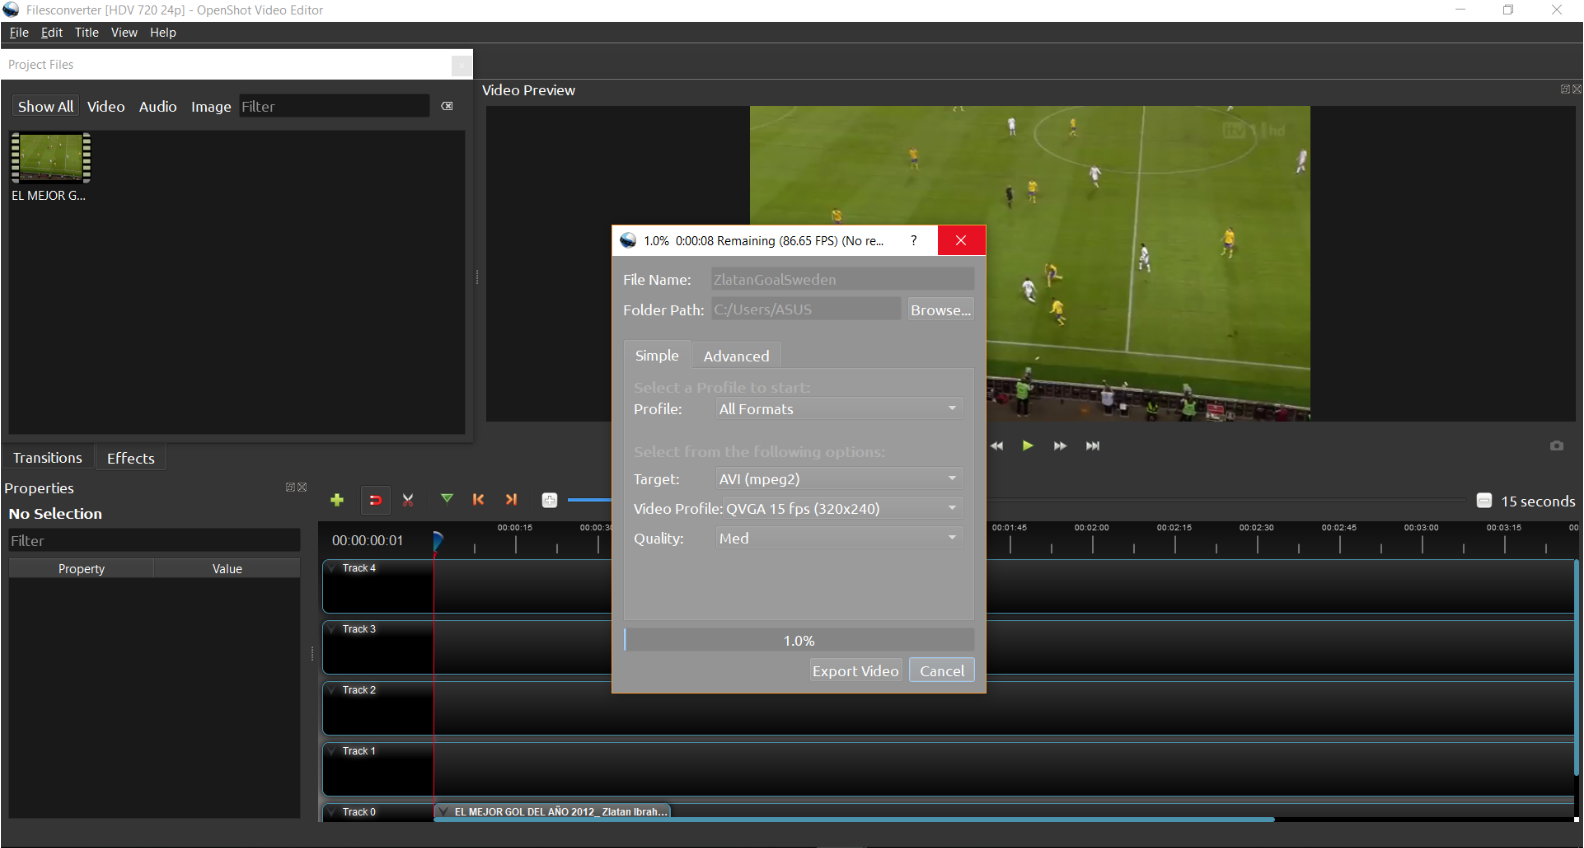
Task: Click the 00:00:00:01 timecode display
Action: [368, 540]
